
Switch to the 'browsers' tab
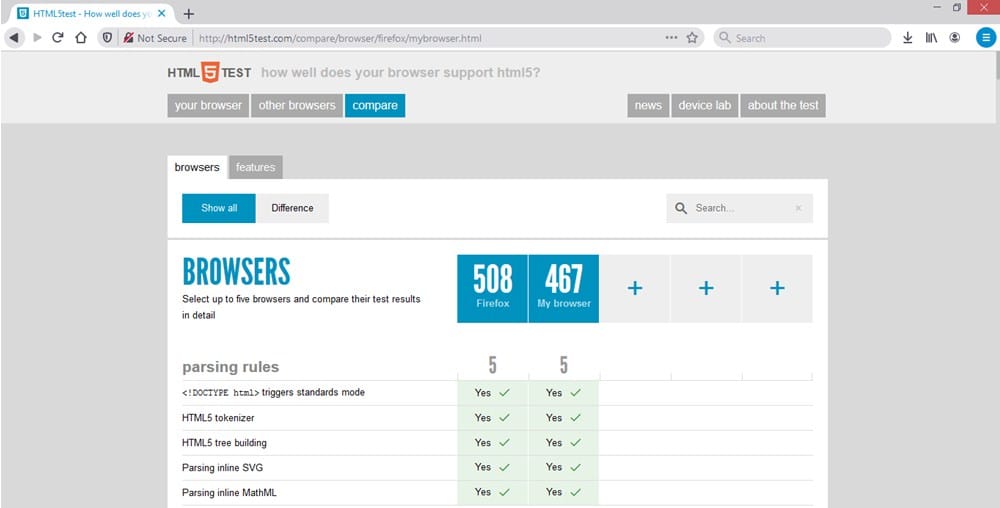click(197, 168)
